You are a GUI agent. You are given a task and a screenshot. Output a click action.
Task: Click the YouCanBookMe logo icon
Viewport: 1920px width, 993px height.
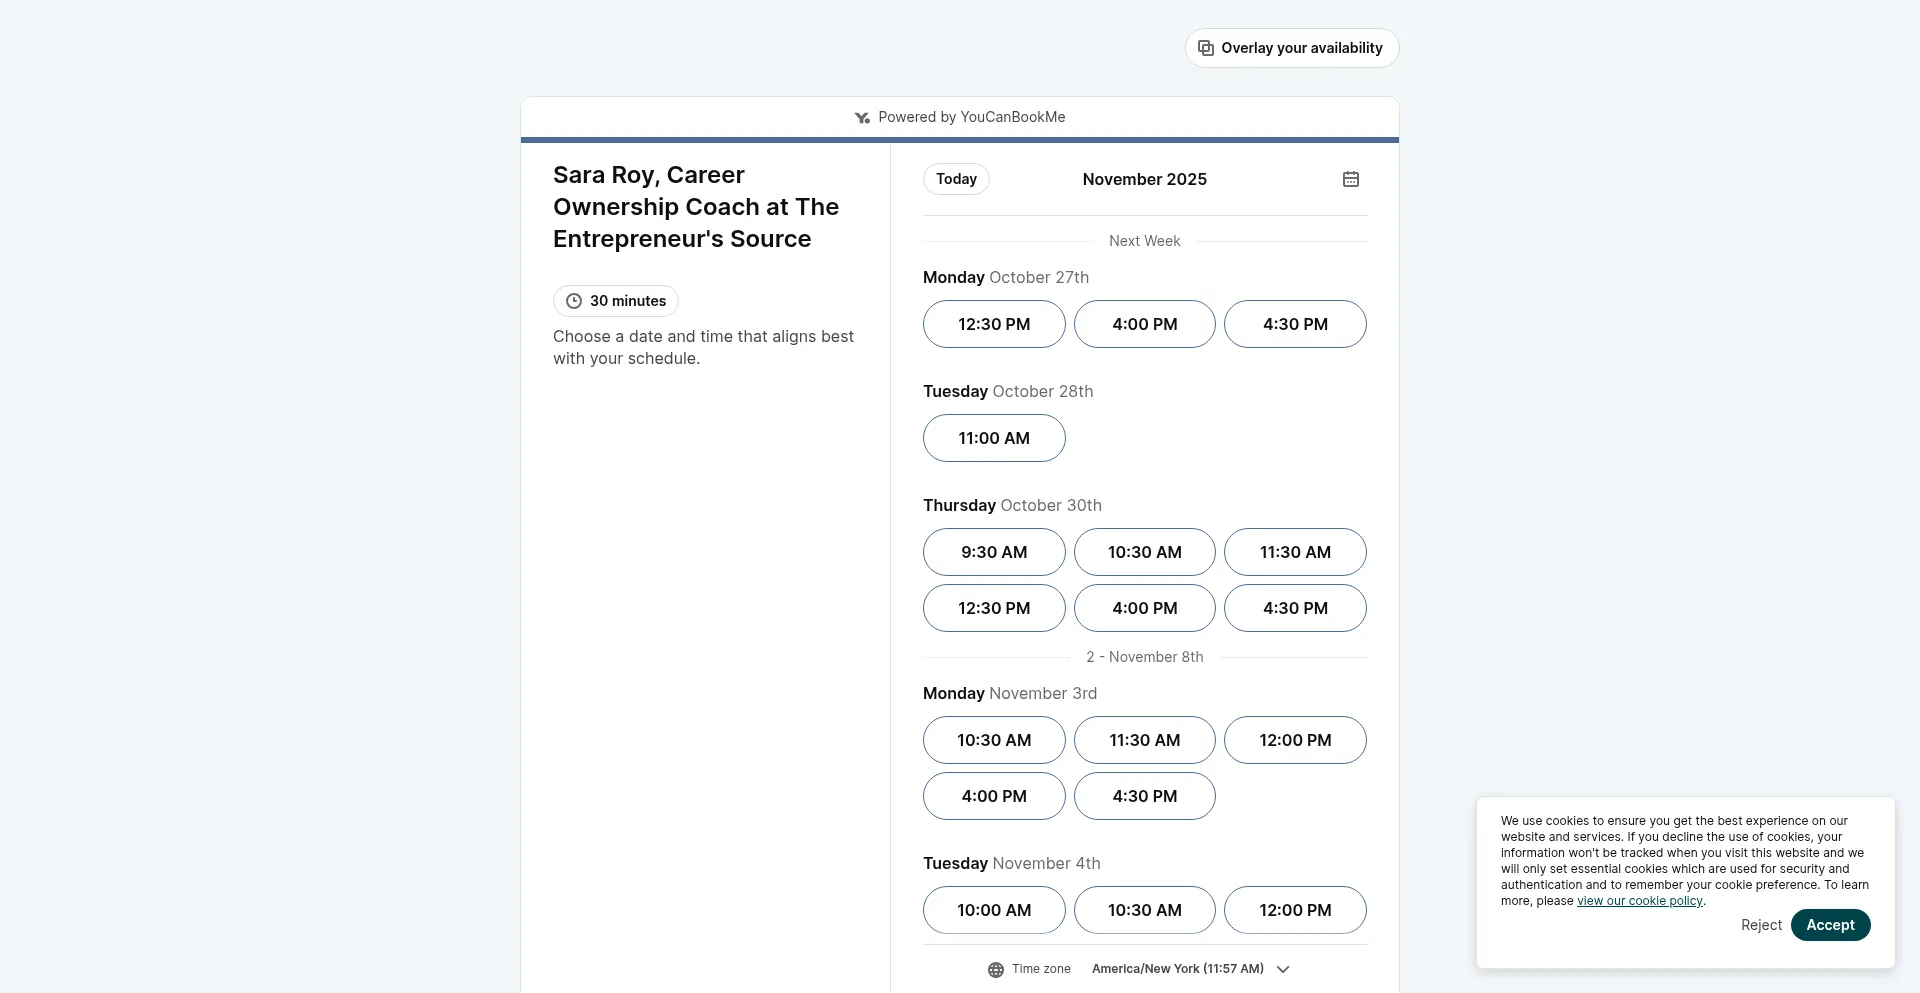click(862, 118)
